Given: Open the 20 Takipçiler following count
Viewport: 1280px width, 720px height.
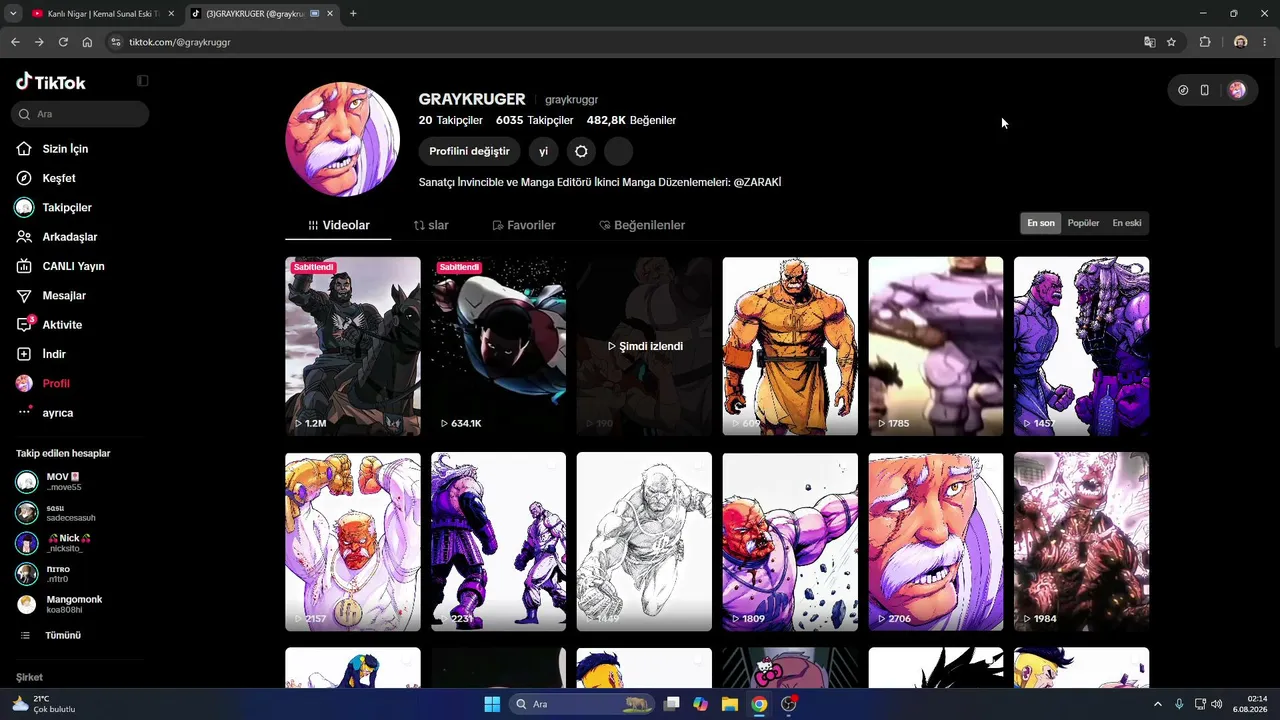Looking at the screenshot, I should pyautogui.click(x=450, y=120).
